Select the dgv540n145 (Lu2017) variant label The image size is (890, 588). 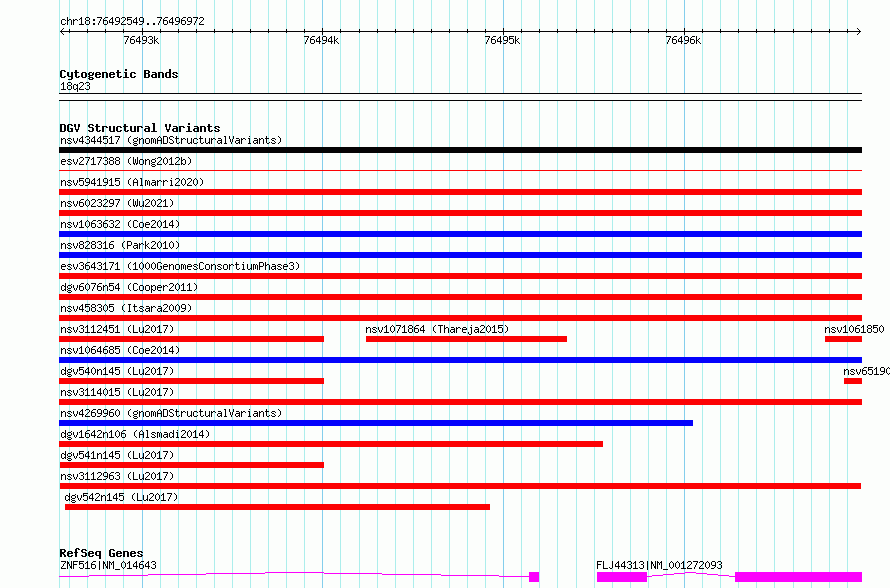(117, 371)
